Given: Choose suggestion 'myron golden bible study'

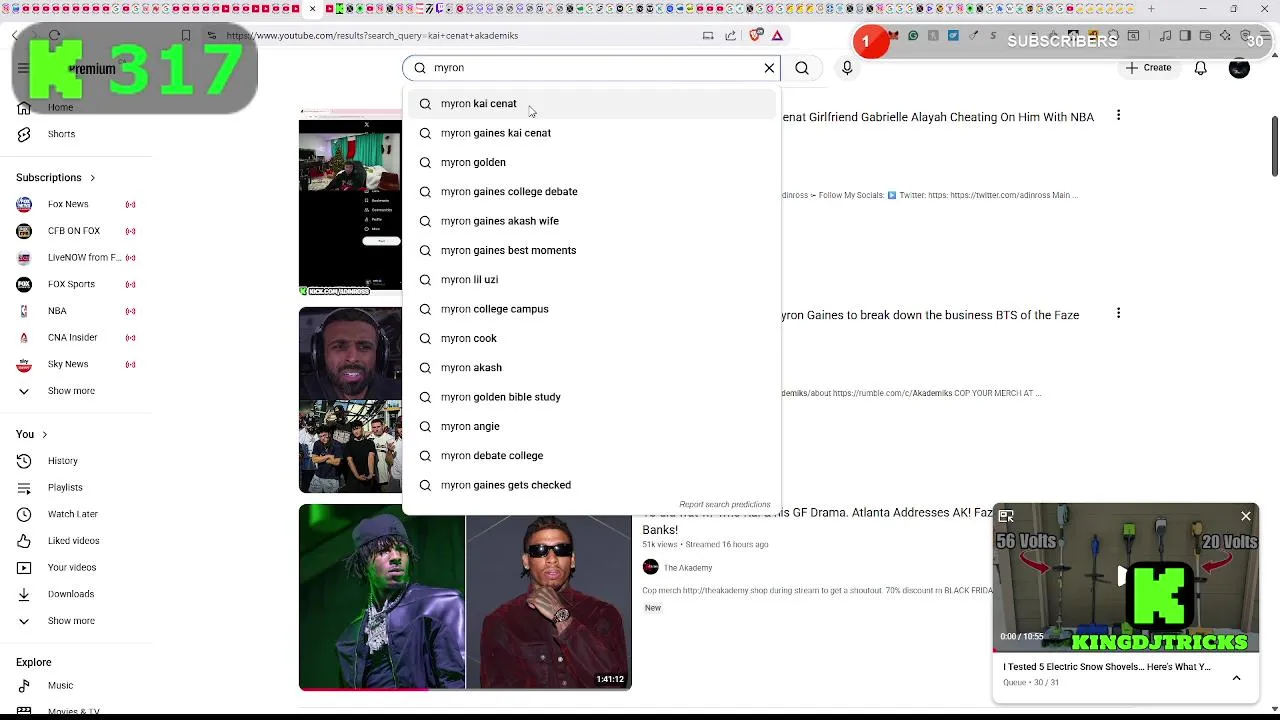Looking at the screenshot, I should point(592,397).
